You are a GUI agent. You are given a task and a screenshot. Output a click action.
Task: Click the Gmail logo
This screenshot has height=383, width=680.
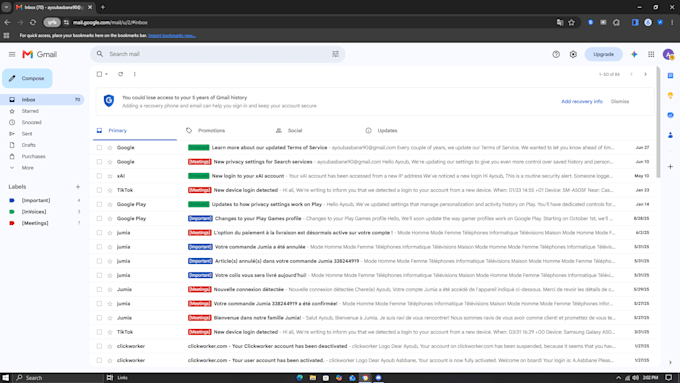(x=40, y=54)
